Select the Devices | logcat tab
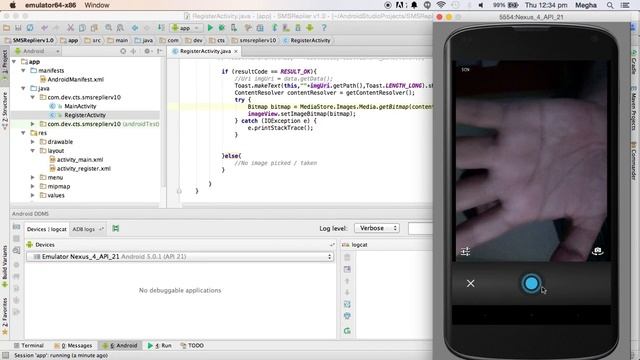This screenshot has height=360, width=640. (x=47, y=229)
